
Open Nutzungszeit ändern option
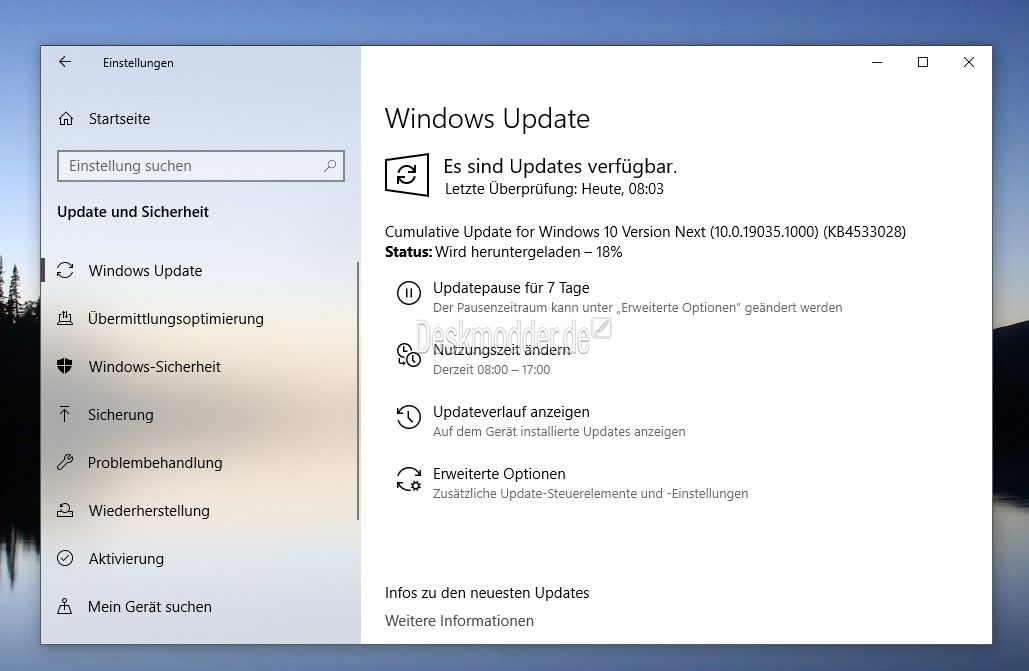click(x=501, y=350)
